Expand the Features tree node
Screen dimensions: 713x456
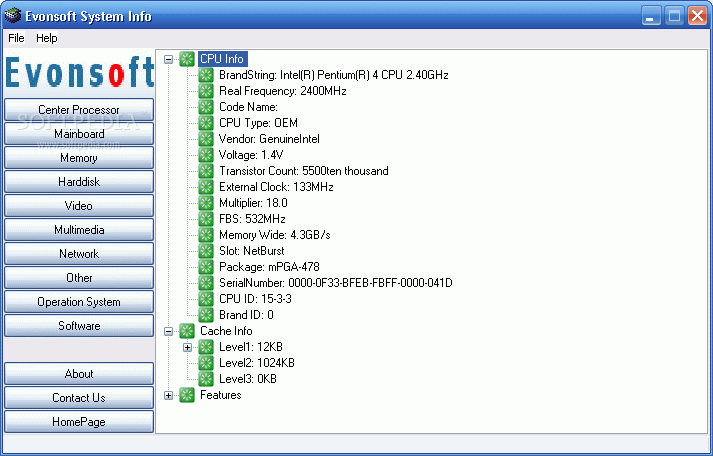tap(169, 395)
